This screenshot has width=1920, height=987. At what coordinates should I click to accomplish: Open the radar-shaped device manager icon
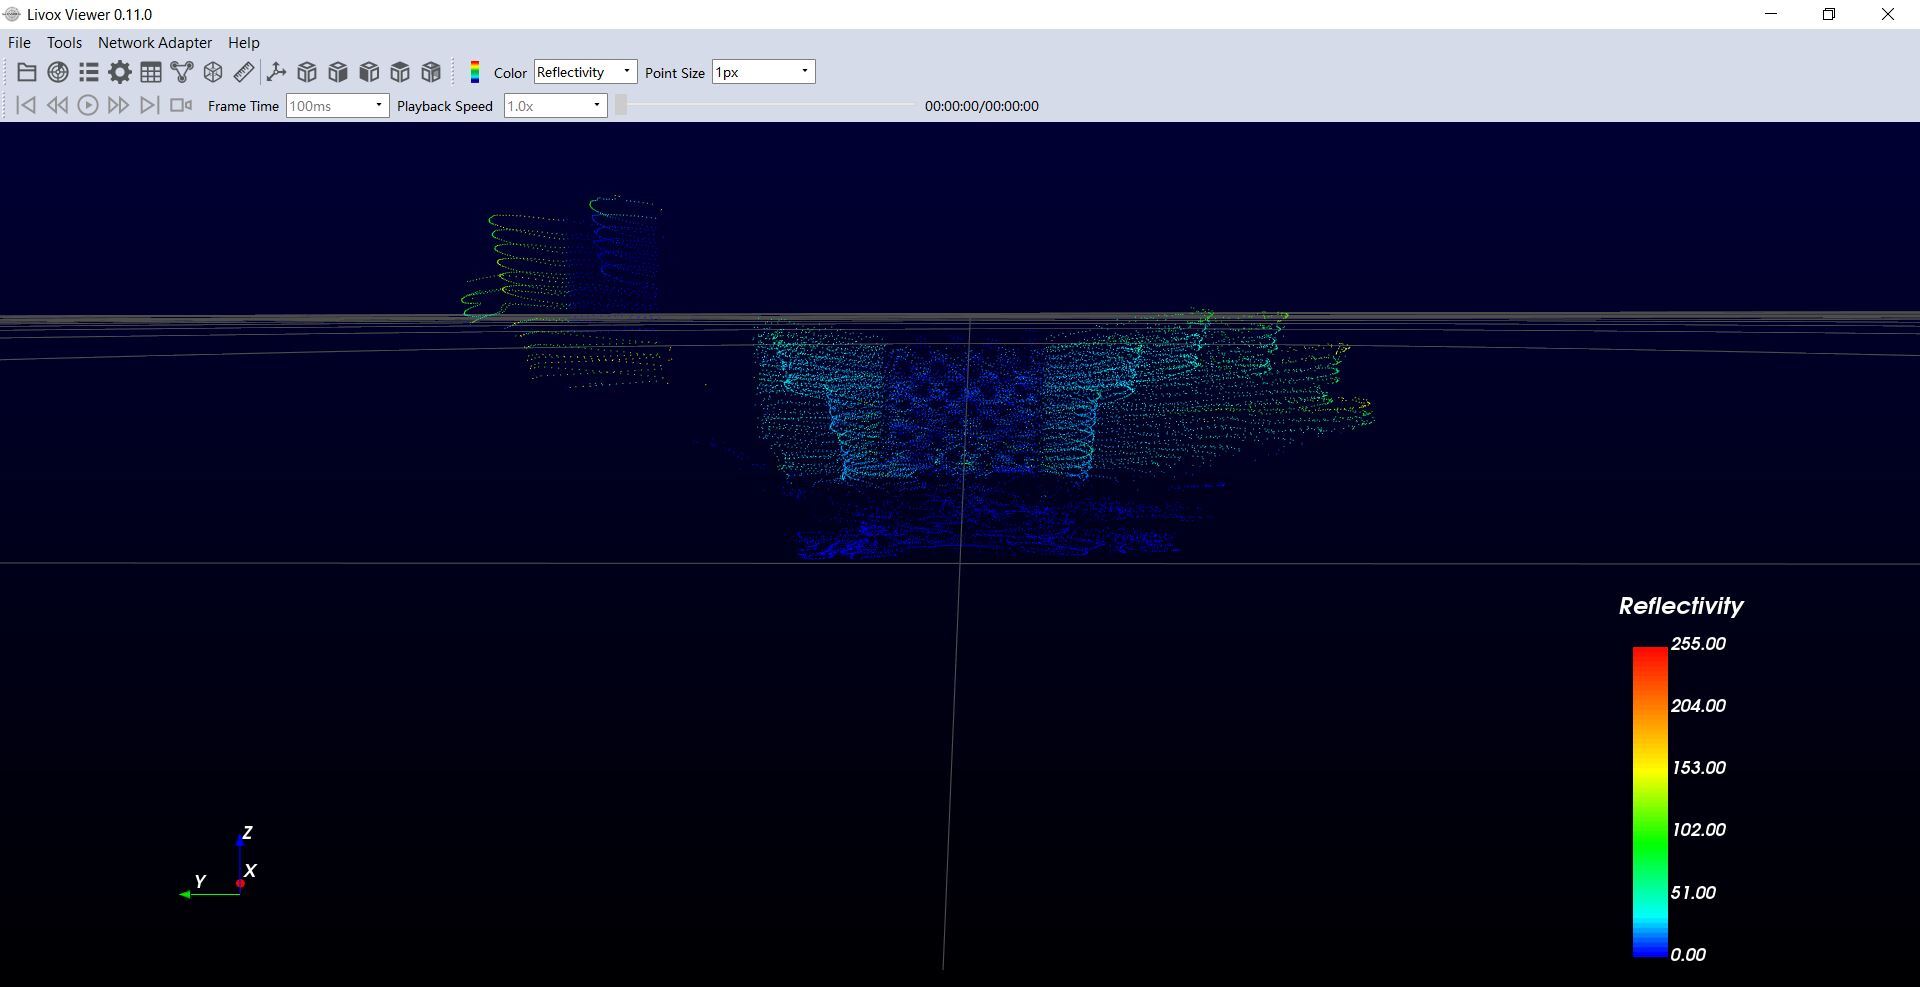point(58,72)
